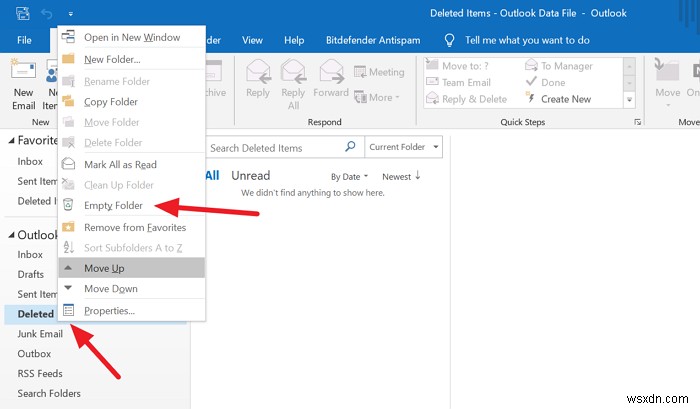Select Sent Items under Outlook Data File
This screenshot has width=700, height=409.
point(37,294)
